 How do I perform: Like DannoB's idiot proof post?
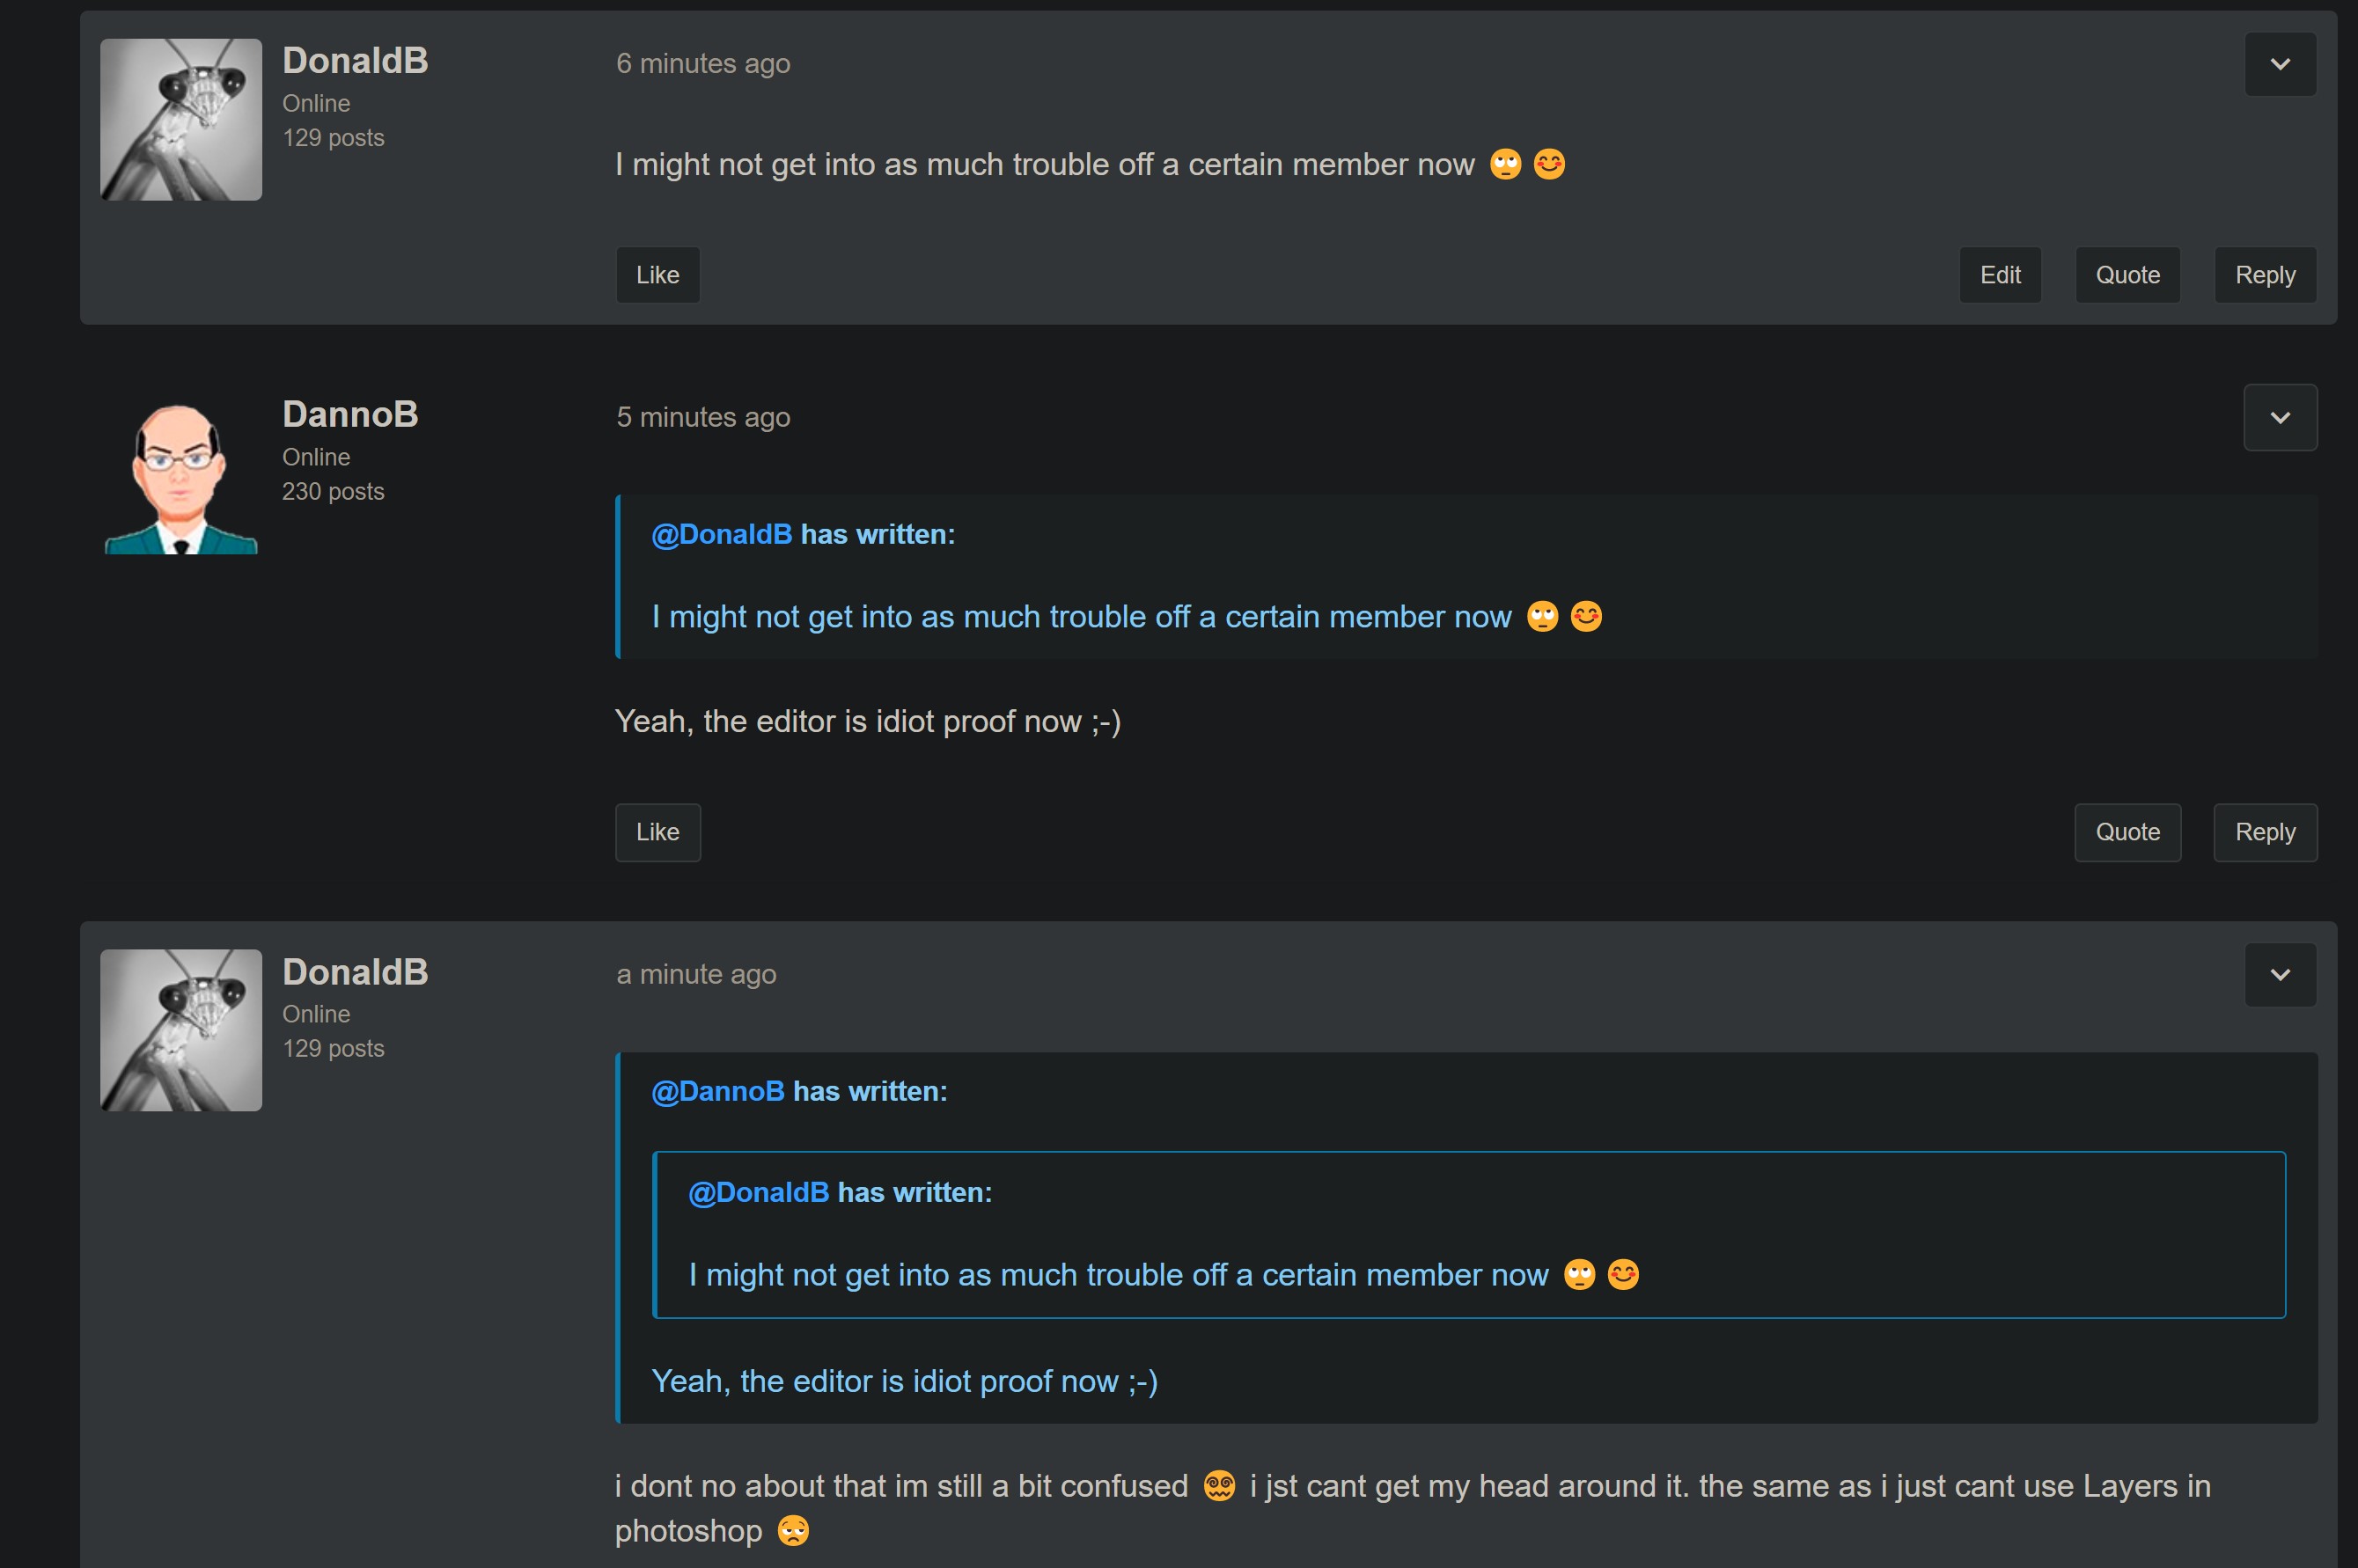(657, 832)
